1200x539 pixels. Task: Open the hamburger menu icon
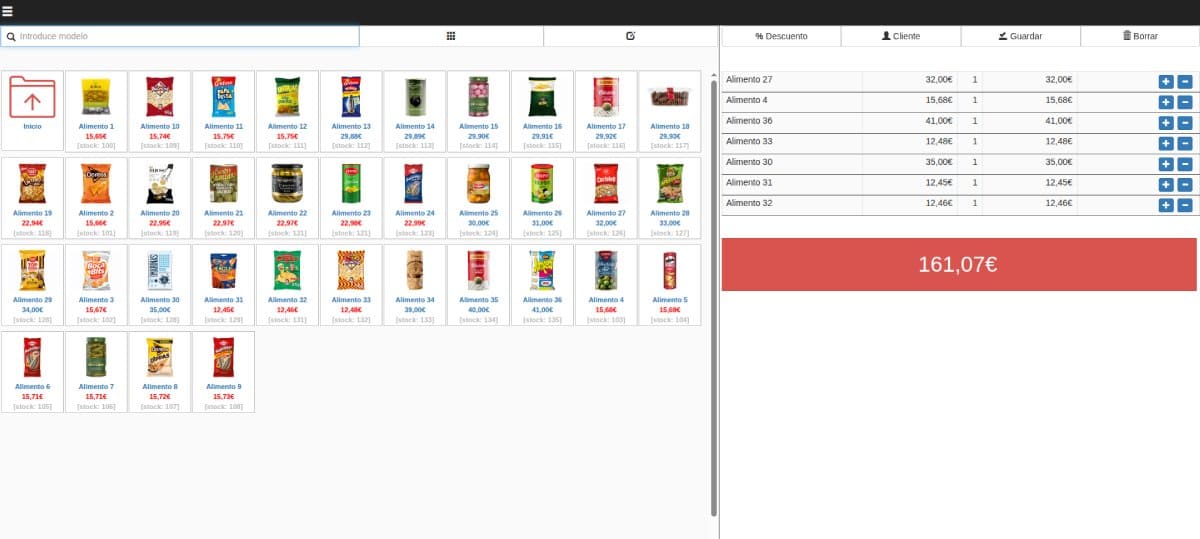point(8,11)
